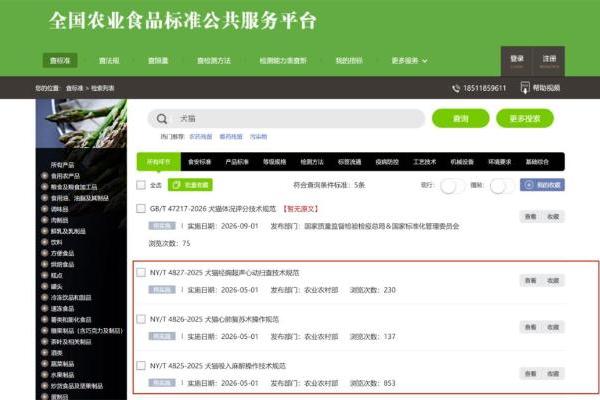The width and height of the screenshot is (600, 400).
Task: Click the gray status tag under NY/T 4825-2025
Action: (162, 383)
